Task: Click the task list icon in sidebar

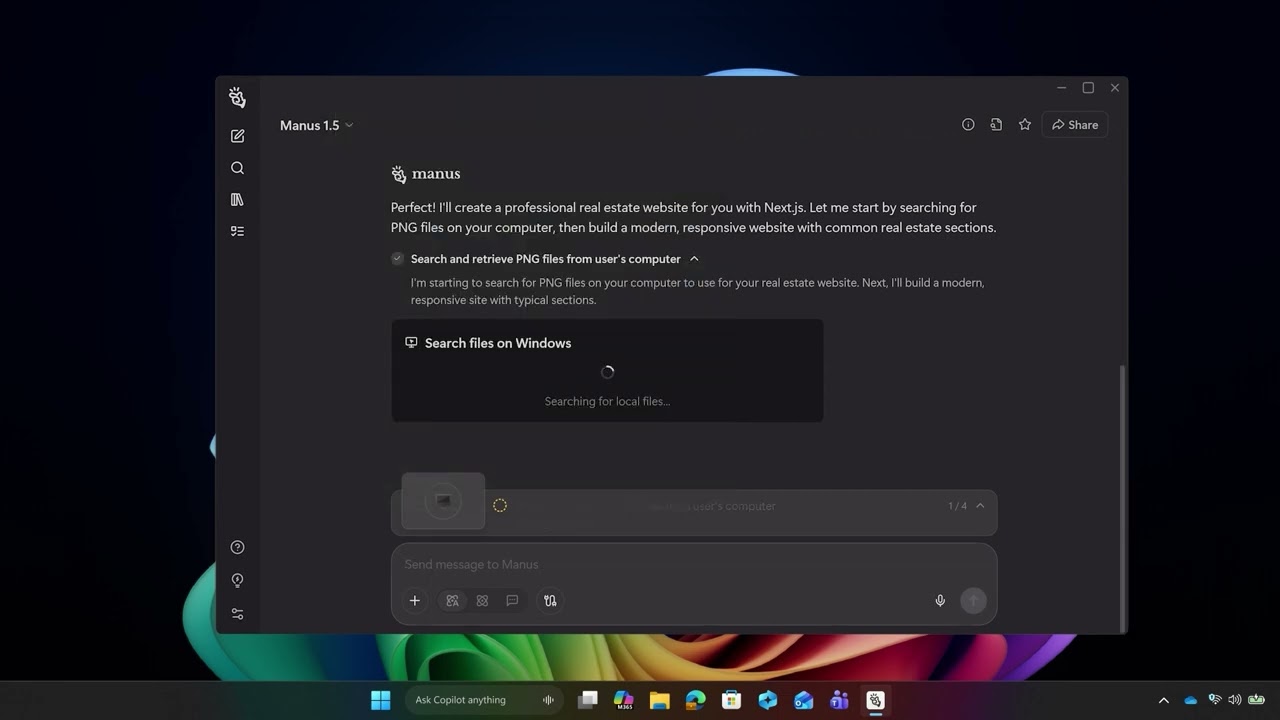Action: pos(237,231)
